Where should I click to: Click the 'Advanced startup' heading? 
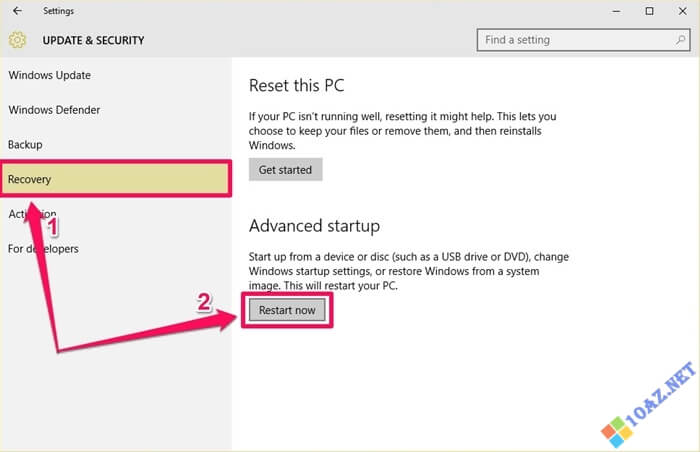coord(314,226)
